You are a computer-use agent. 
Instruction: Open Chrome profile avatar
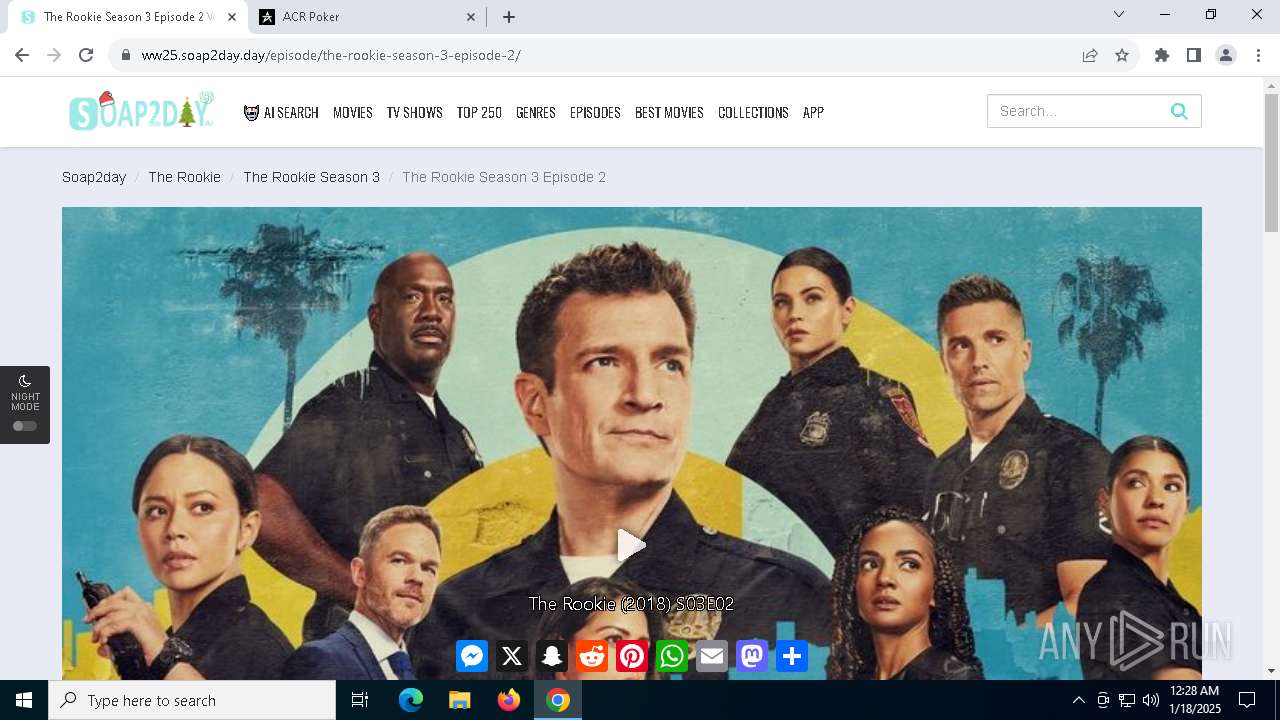(1226, 55)
